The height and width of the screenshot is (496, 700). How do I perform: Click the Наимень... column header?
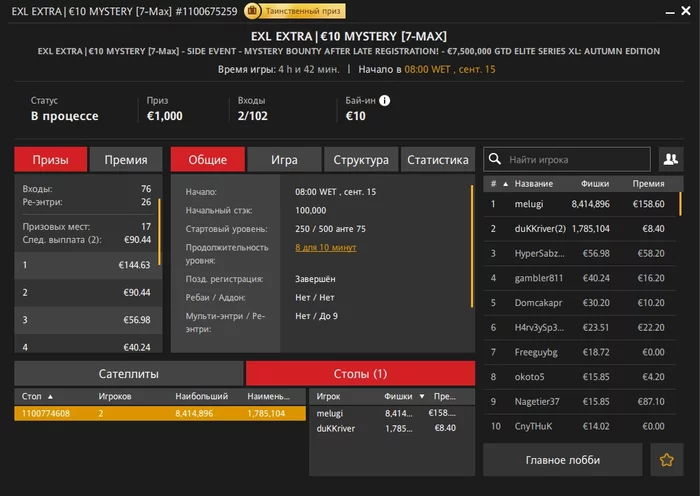(268, 396)
